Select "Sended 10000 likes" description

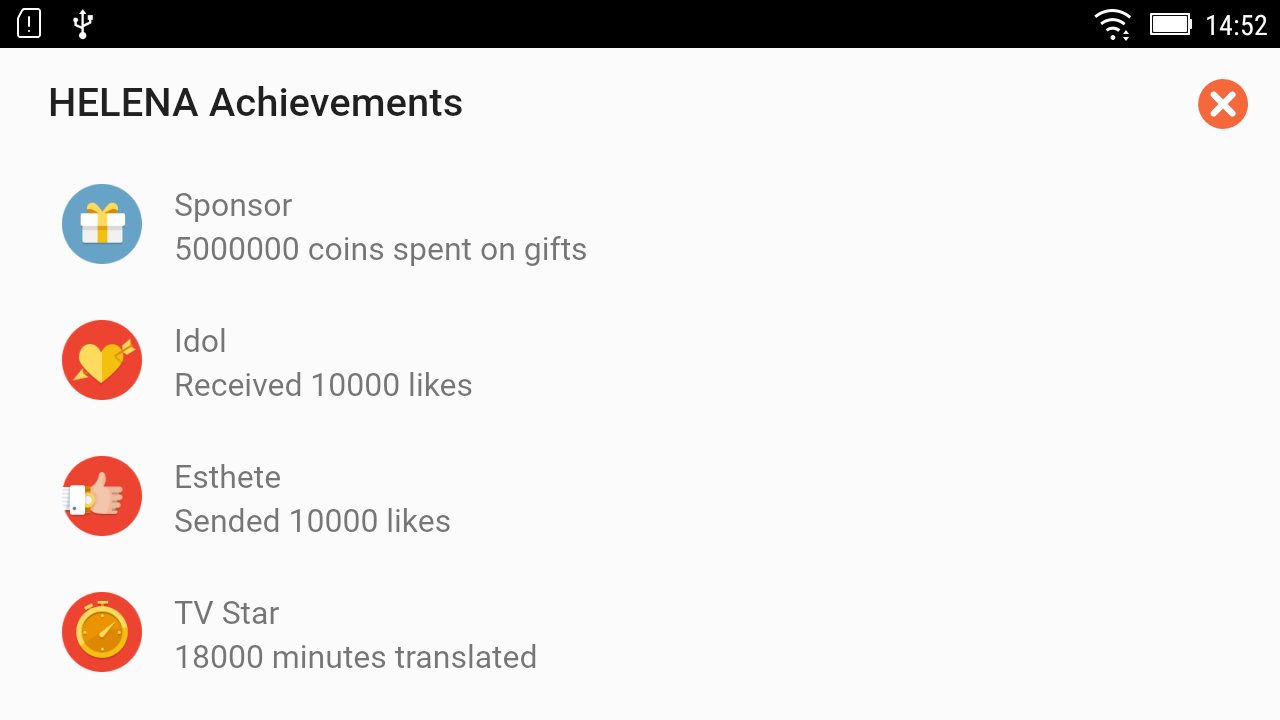(312, 521)
